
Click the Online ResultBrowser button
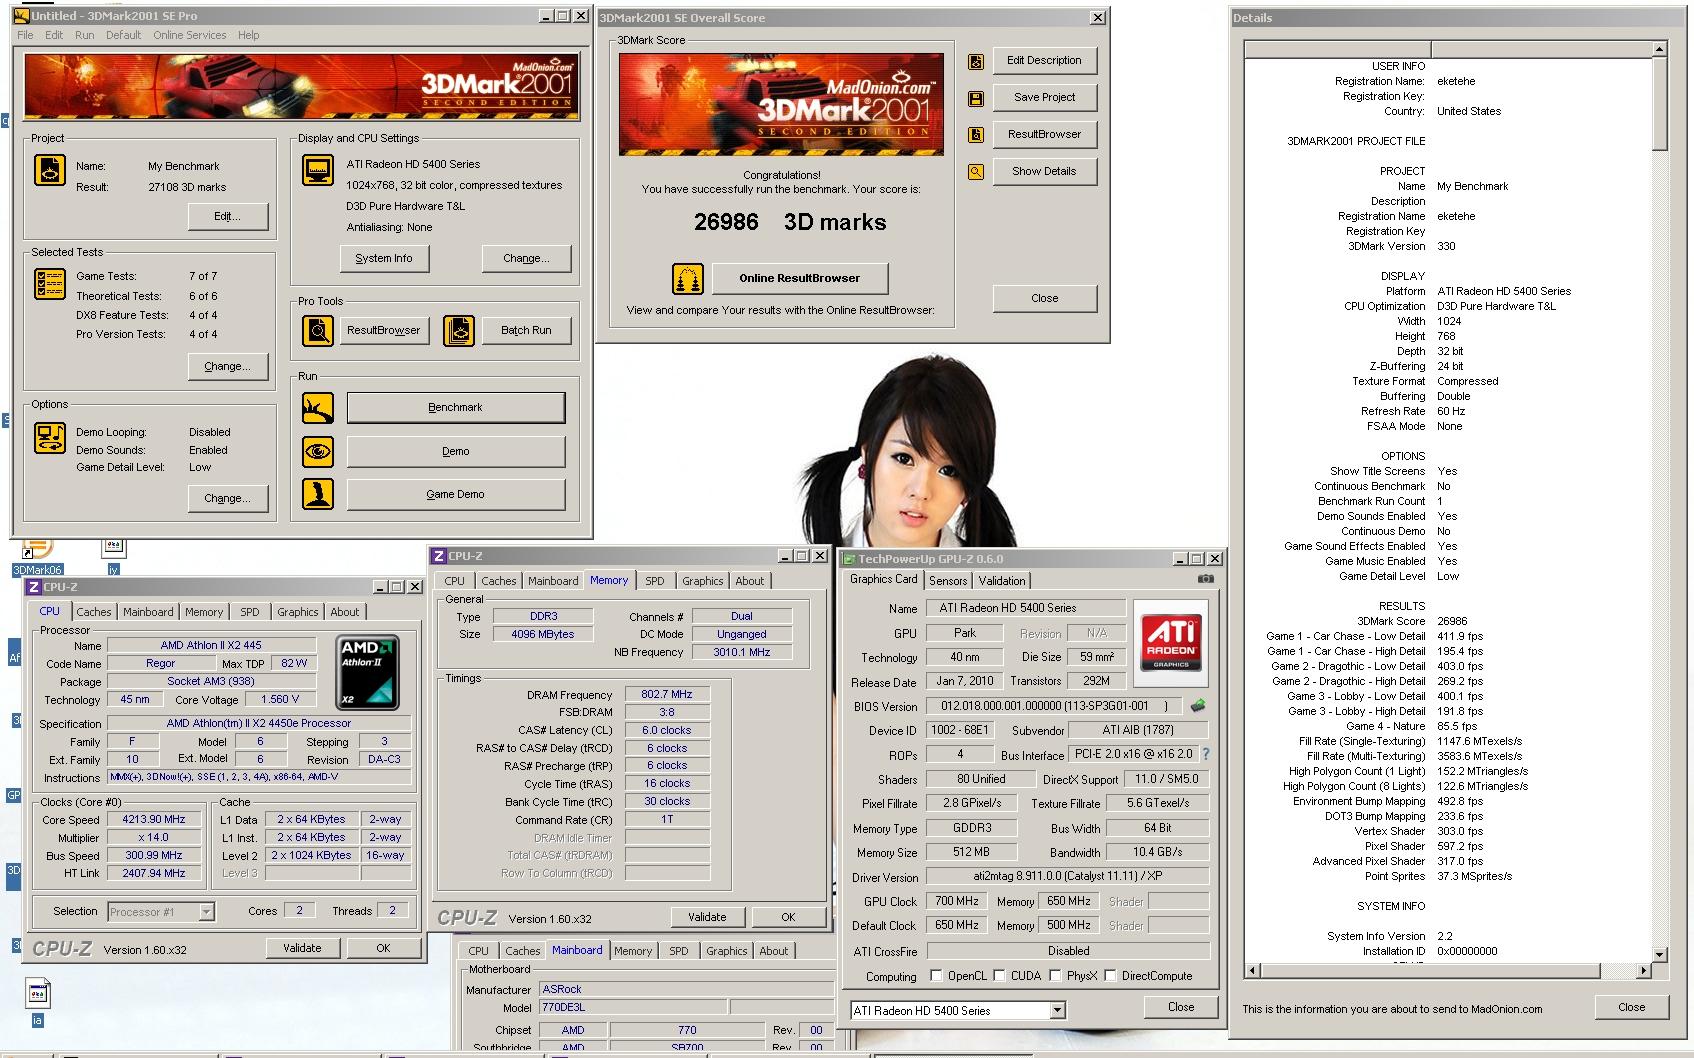coord(800,278)
